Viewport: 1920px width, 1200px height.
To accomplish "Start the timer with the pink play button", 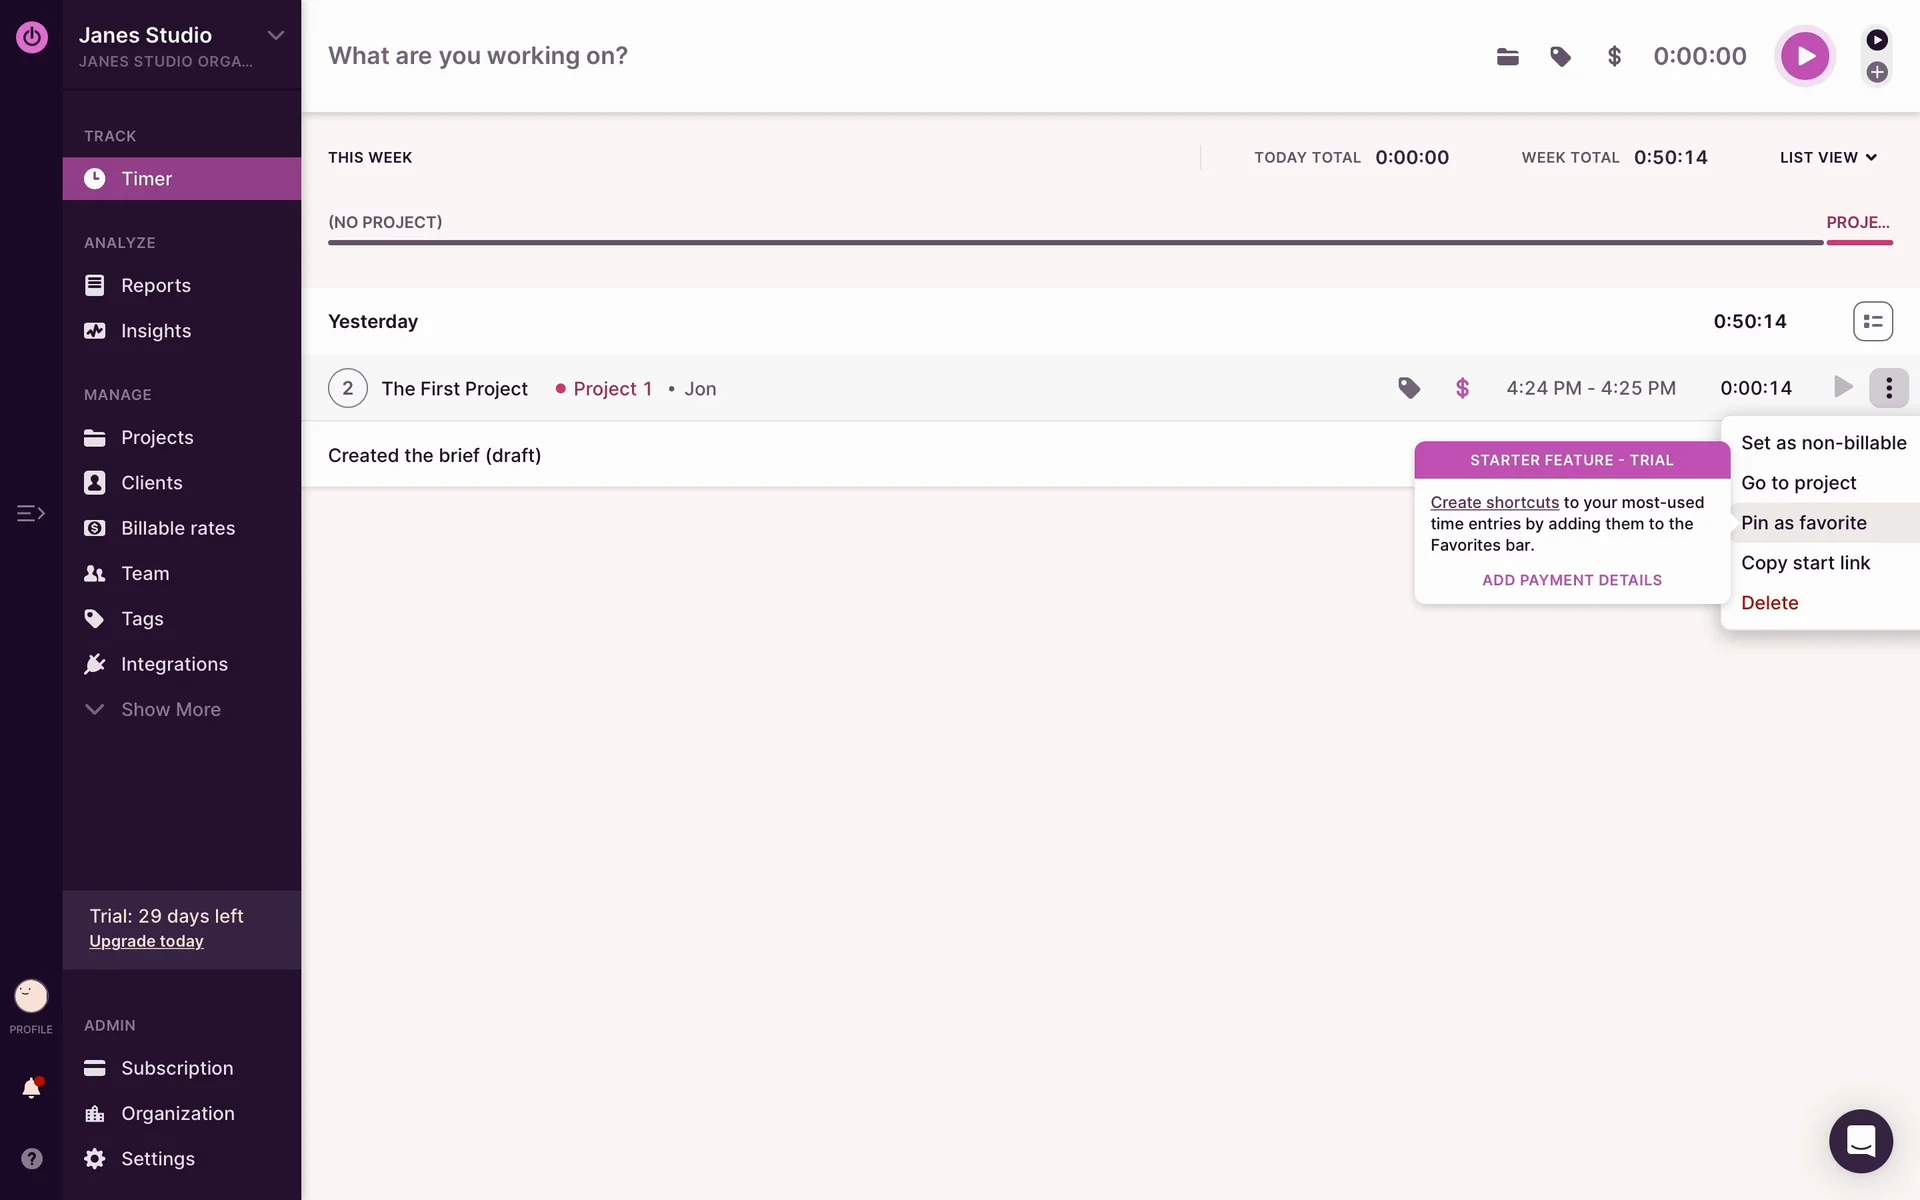I will click(1804, 56).
